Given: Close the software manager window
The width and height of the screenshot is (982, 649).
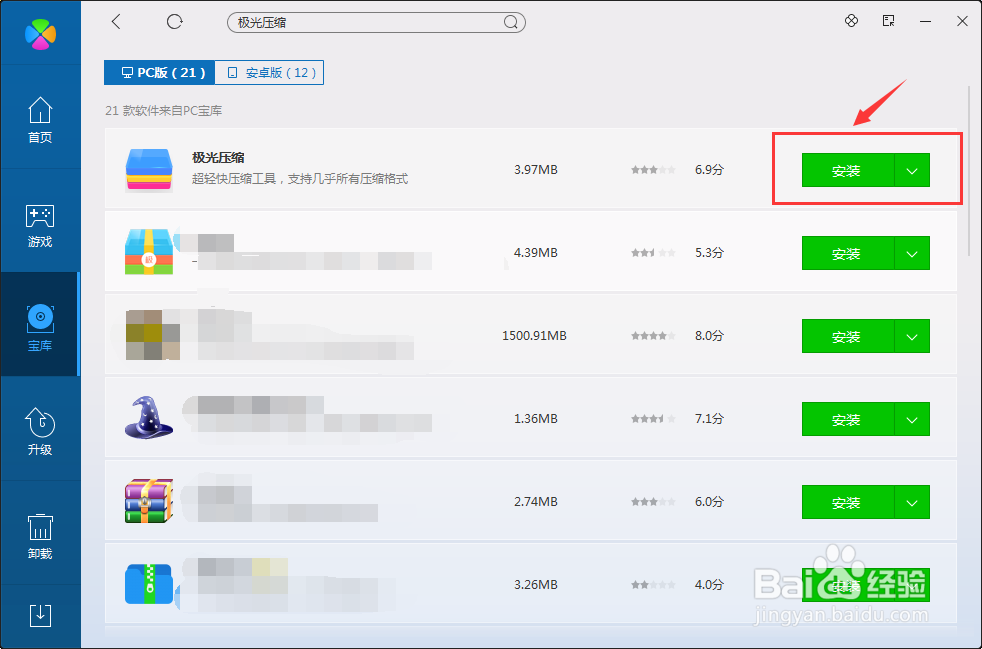Looking at the screenshot, I should (963, 21).
